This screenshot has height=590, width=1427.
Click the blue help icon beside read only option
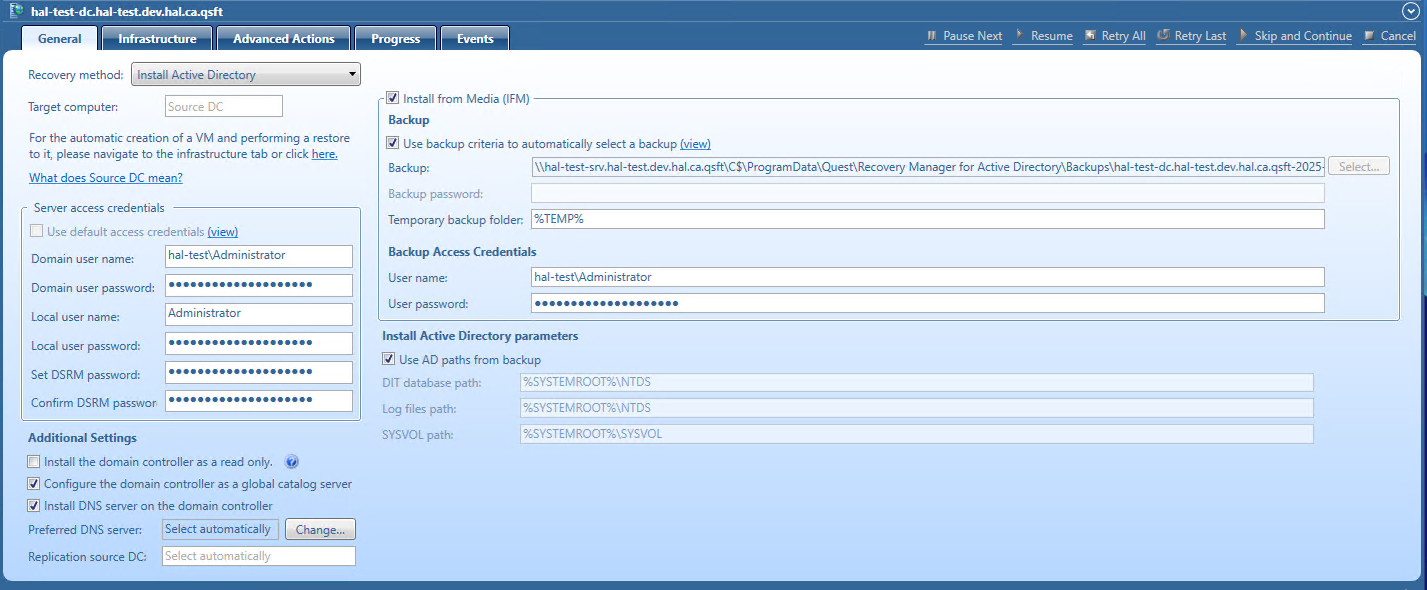(292, 462)
